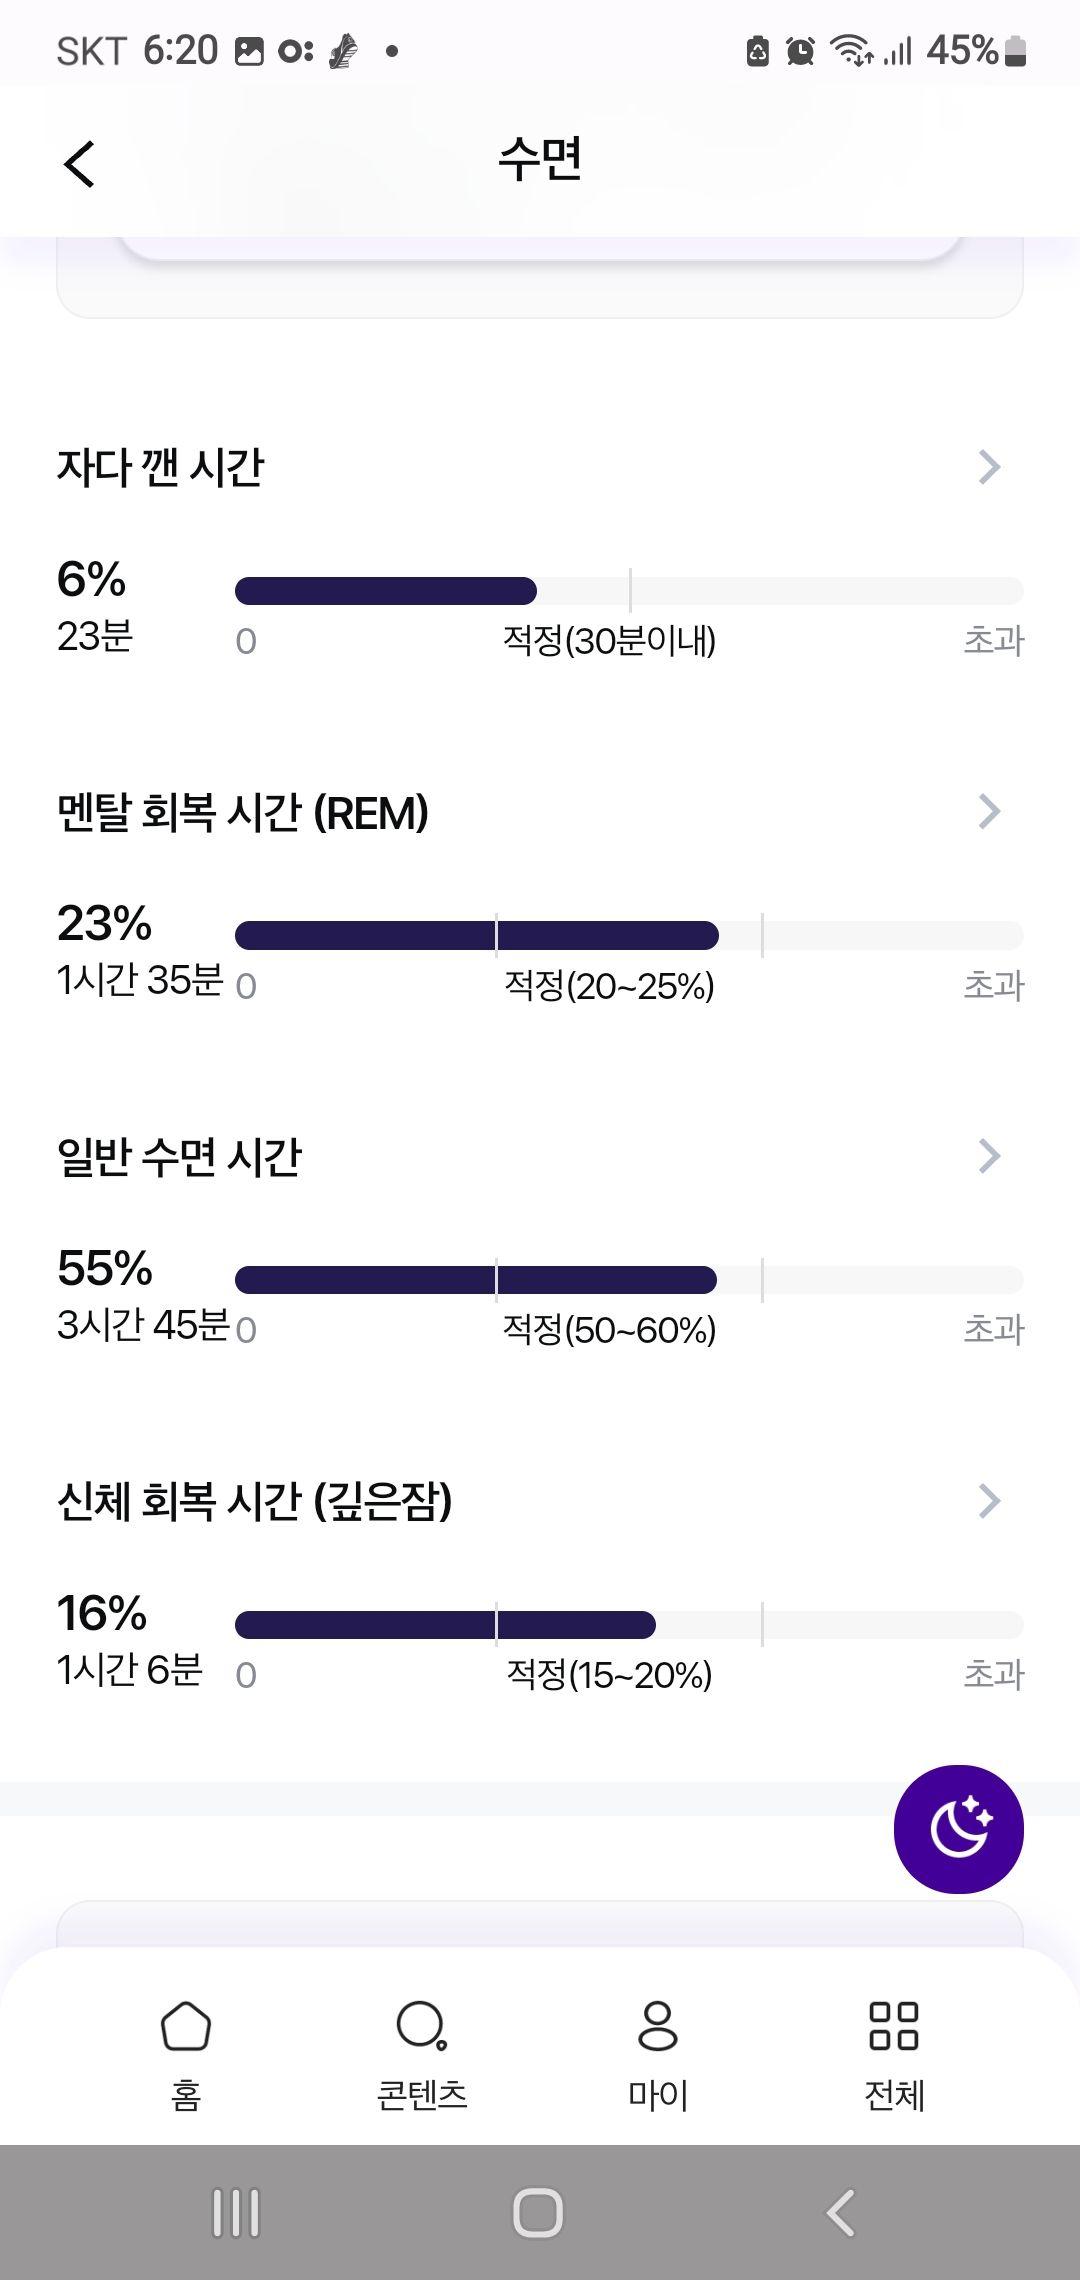Tap the Android home navigation button

pos(538,2213)
